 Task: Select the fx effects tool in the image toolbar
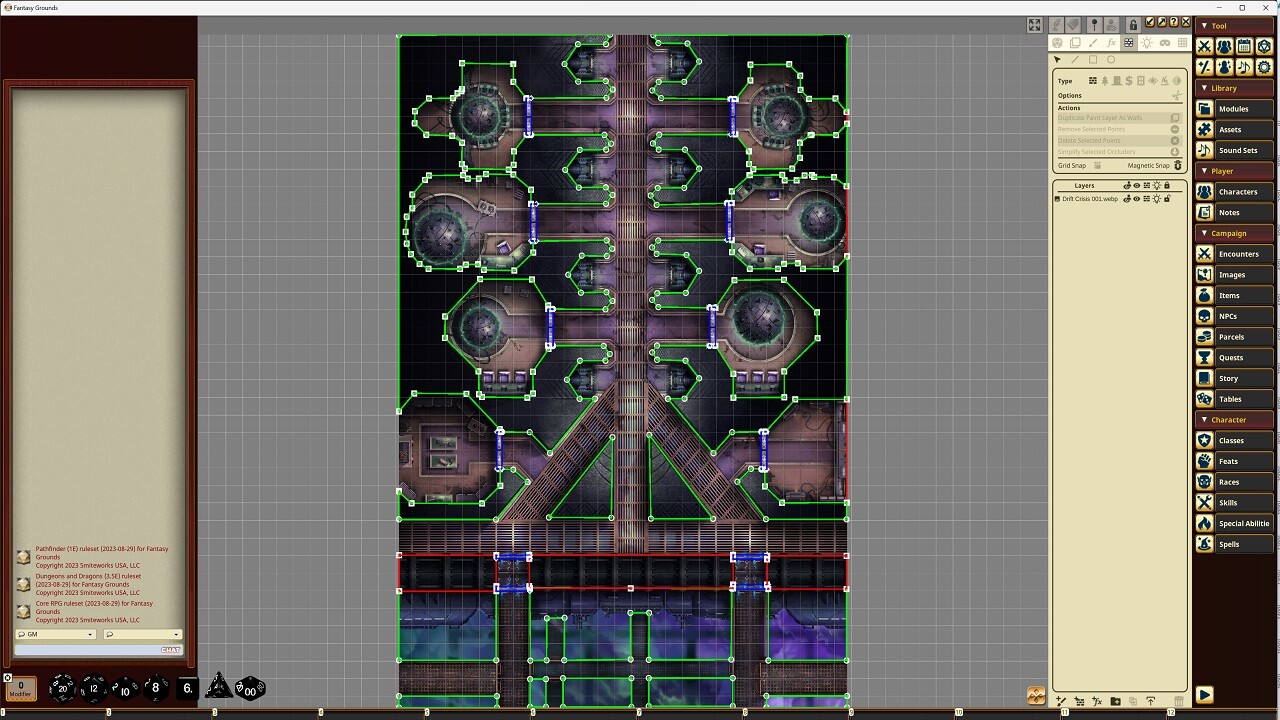[x=1110, y=43]
